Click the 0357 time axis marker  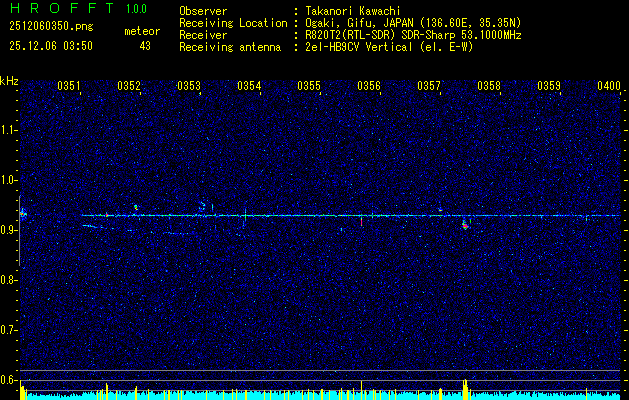tap(429, 85)
